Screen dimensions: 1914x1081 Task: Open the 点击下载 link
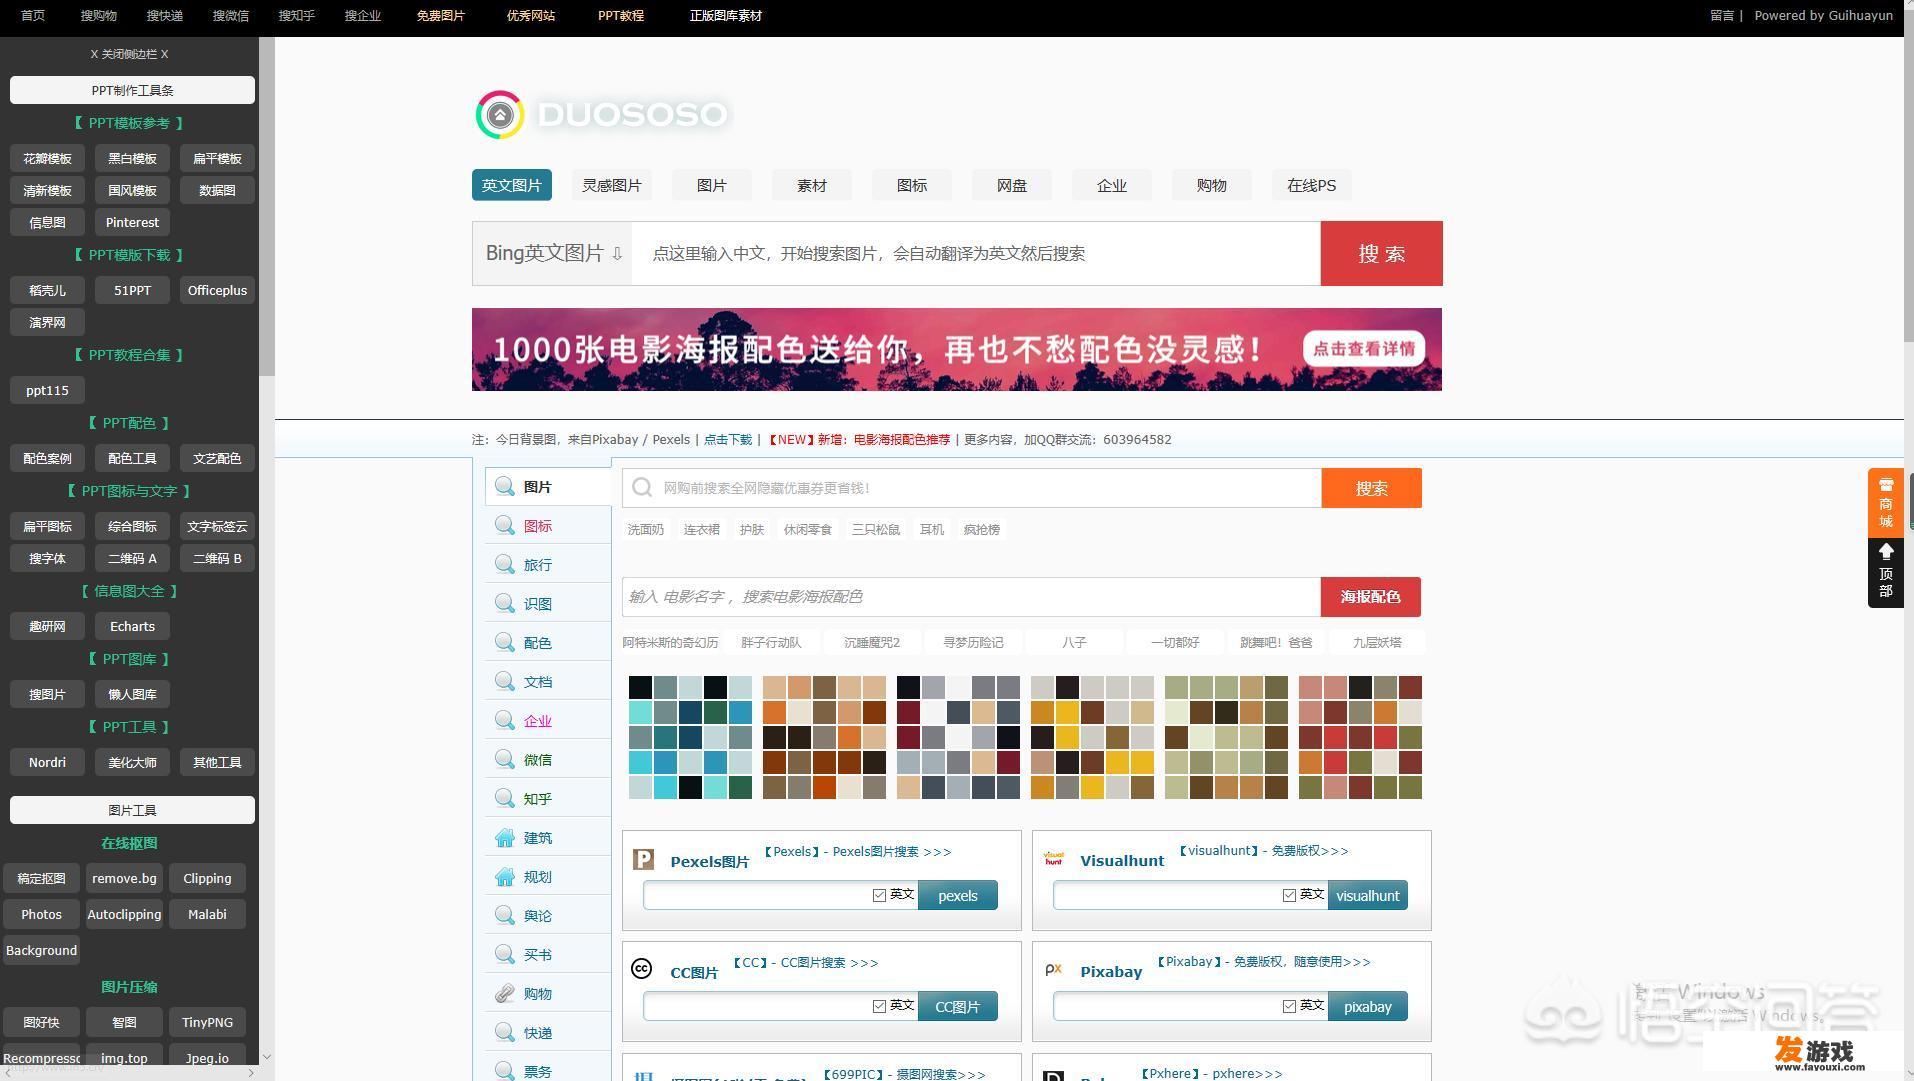point(728,439)
